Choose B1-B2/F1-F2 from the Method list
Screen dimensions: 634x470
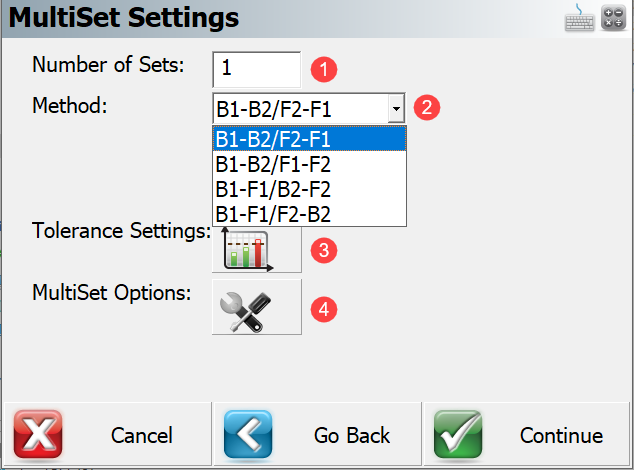pos(309,164)
